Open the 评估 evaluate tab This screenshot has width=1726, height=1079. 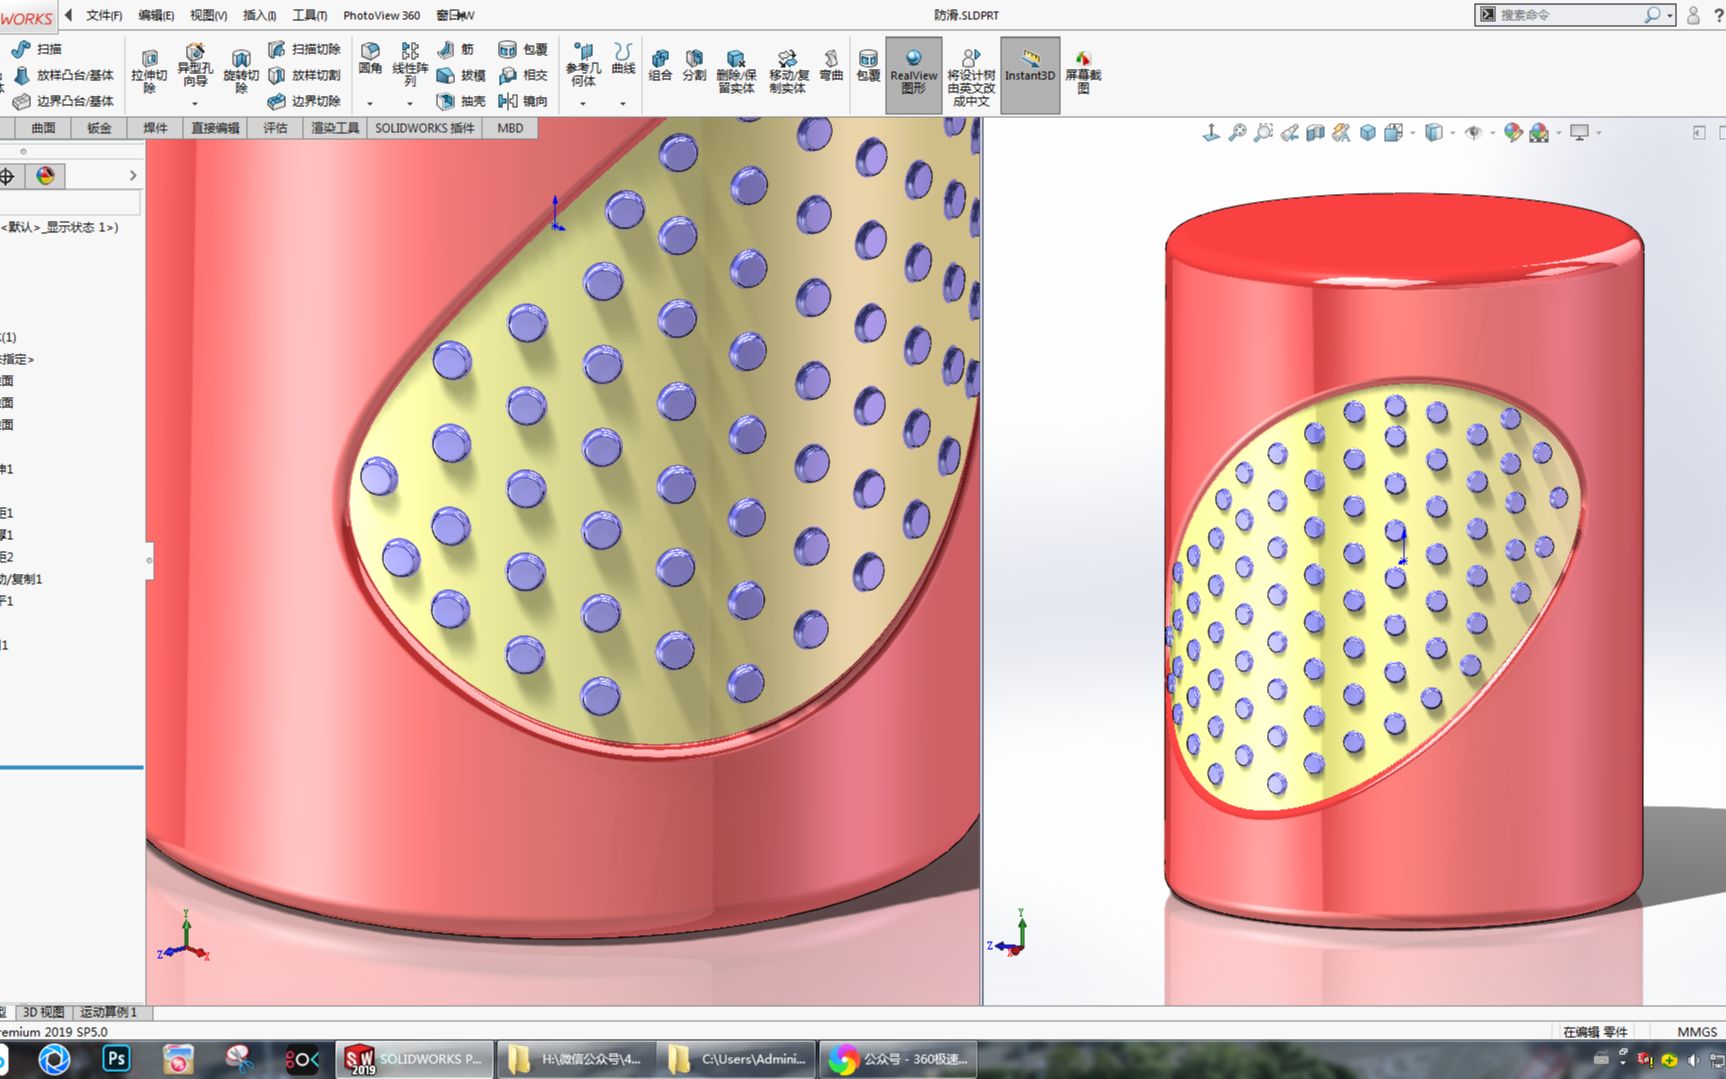click(275, 128)
